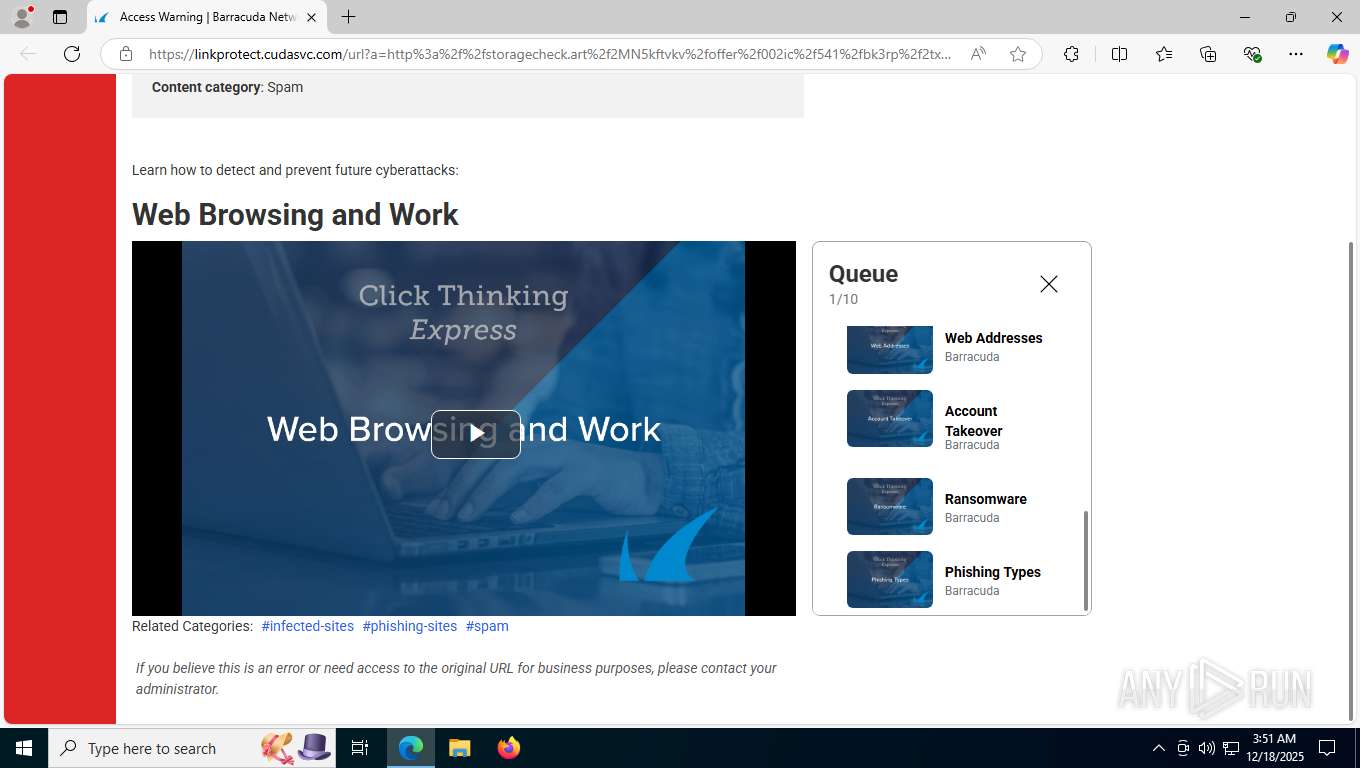Select the Ransomware queue title
This screenshot has width=1360, height=768.
tap(985, 499)
